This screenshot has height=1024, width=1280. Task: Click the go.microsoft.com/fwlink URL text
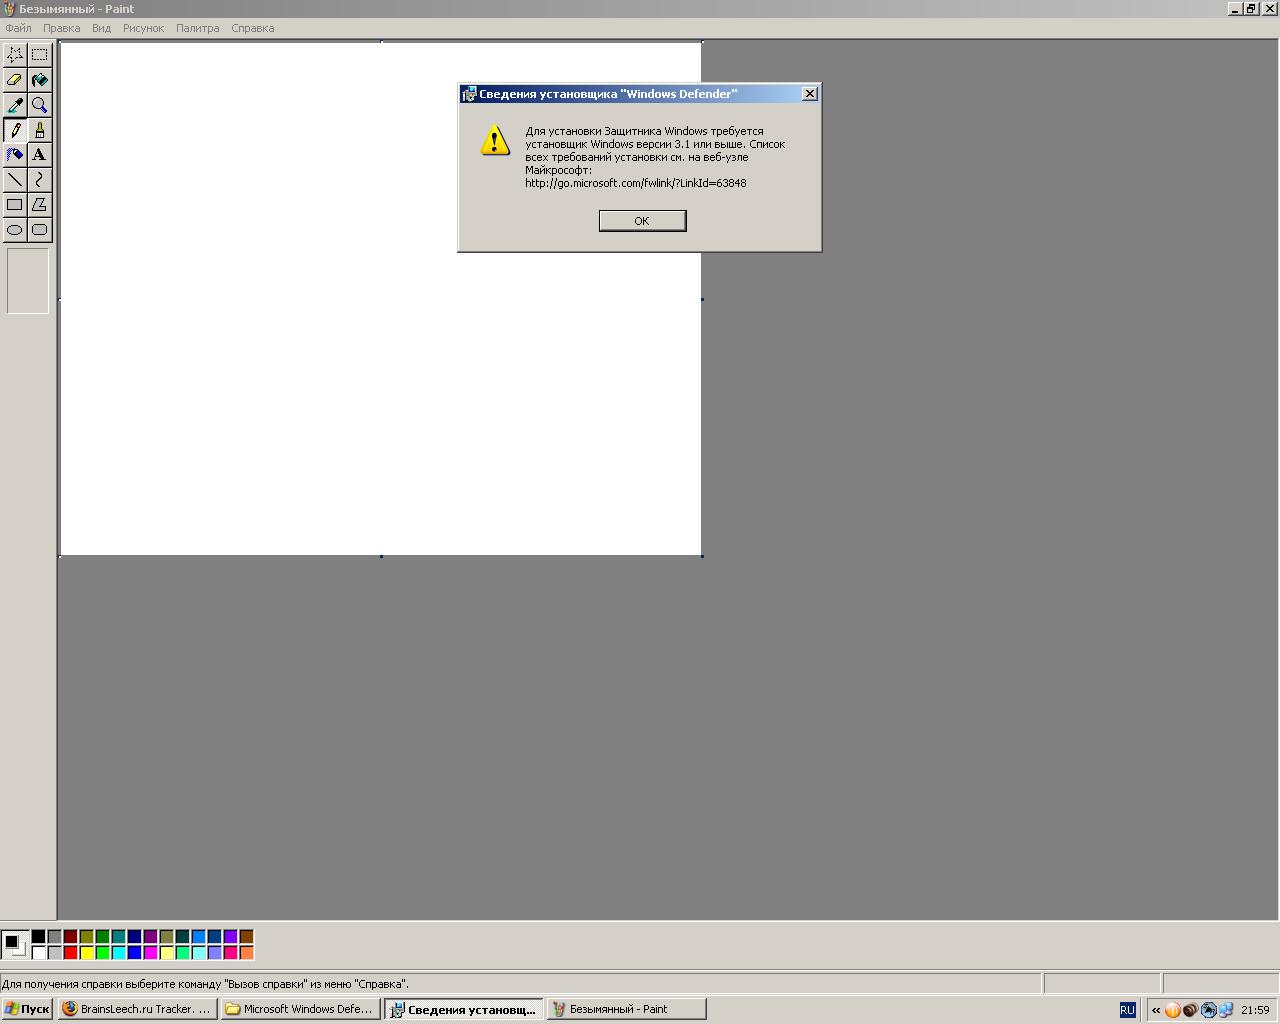coord(635,183)
